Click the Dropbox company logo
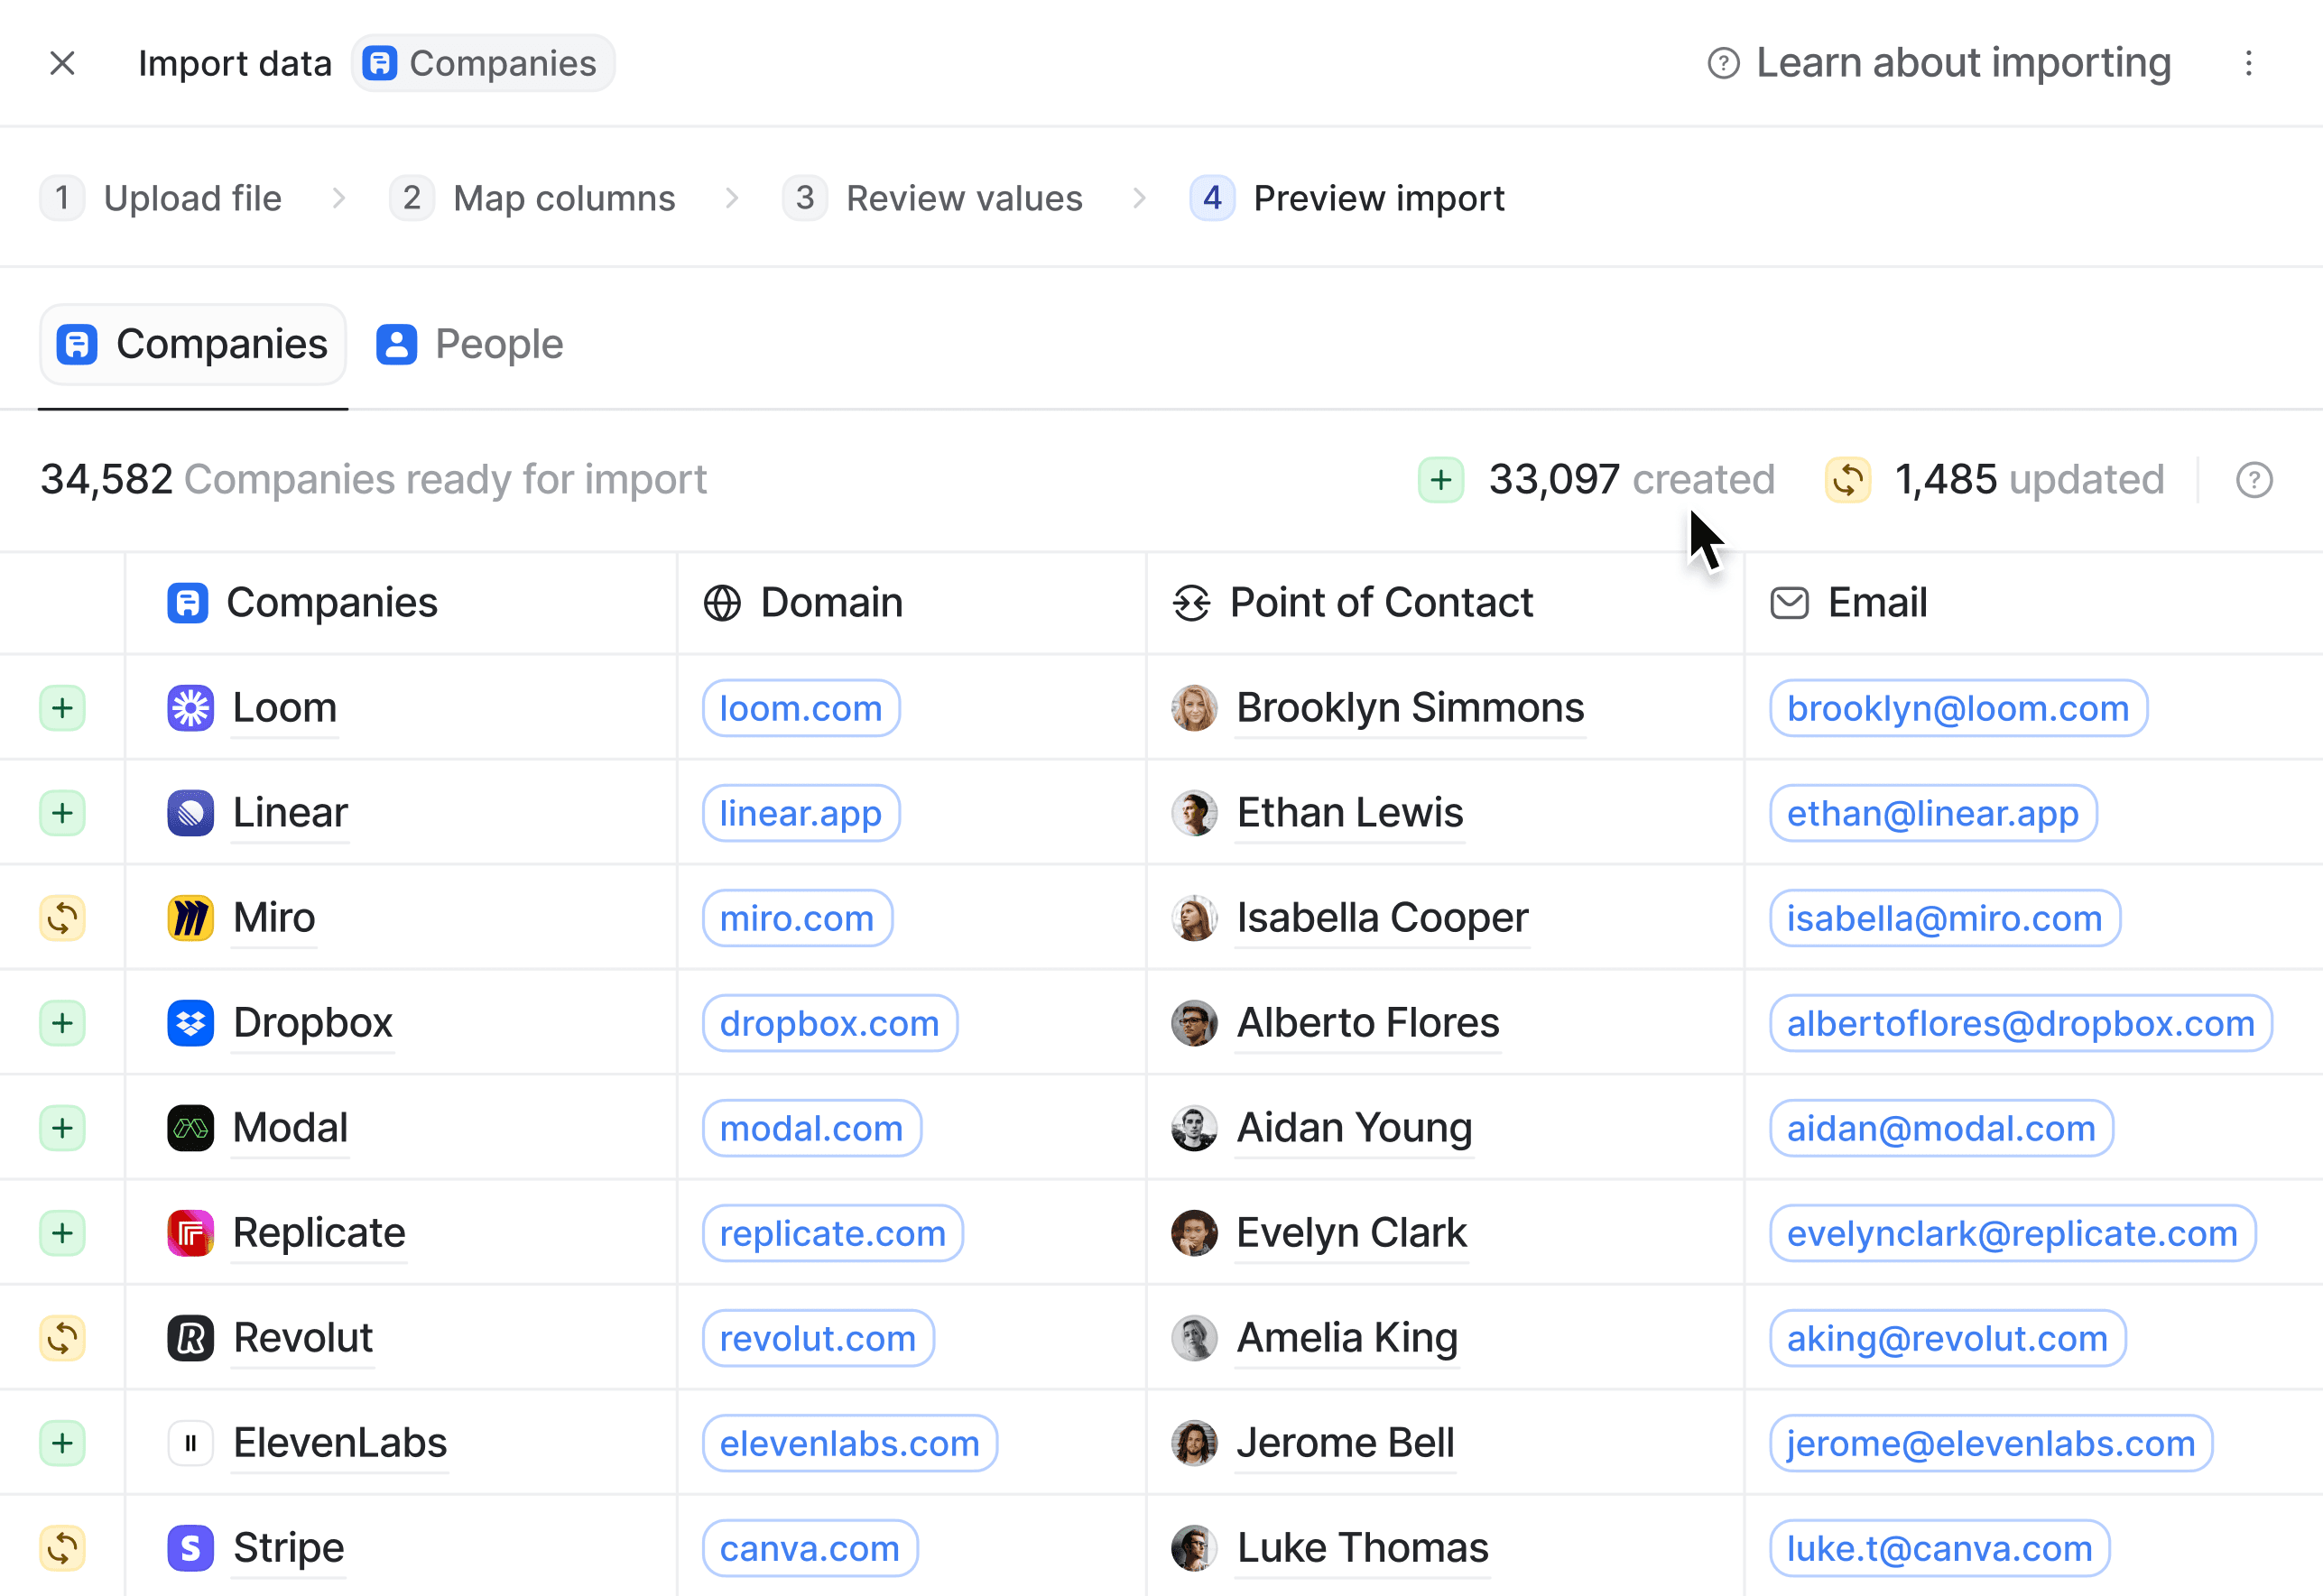Image resolution: width=2323 pixels, height=1596 pixels. [190, 1023]
